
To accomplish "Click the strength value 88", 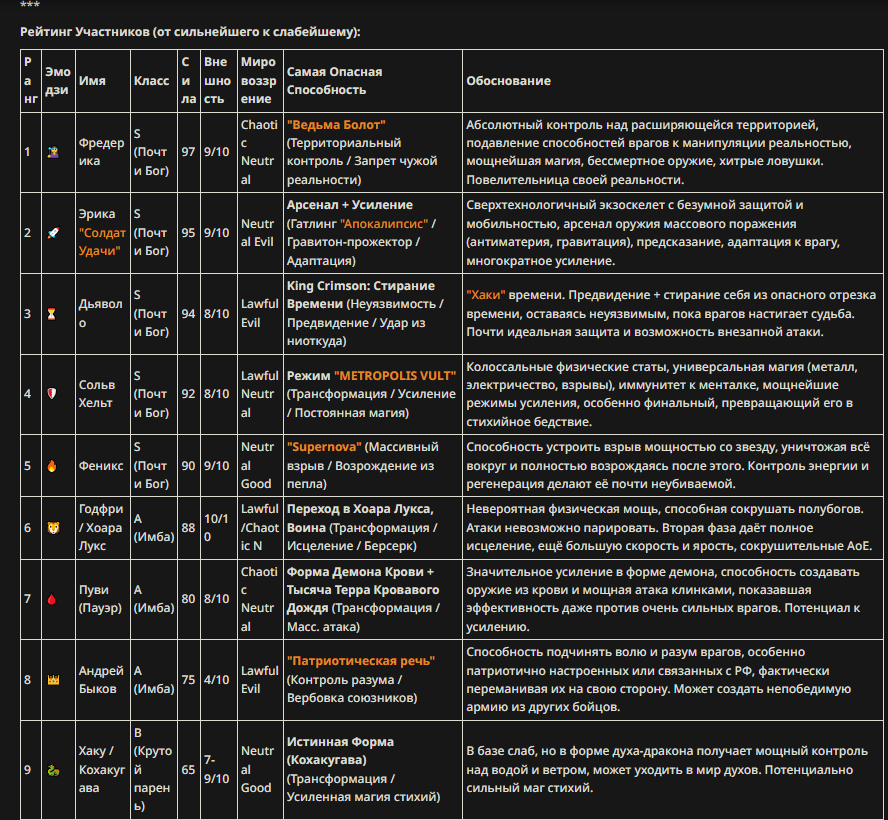I will click(x=188, y=528).
